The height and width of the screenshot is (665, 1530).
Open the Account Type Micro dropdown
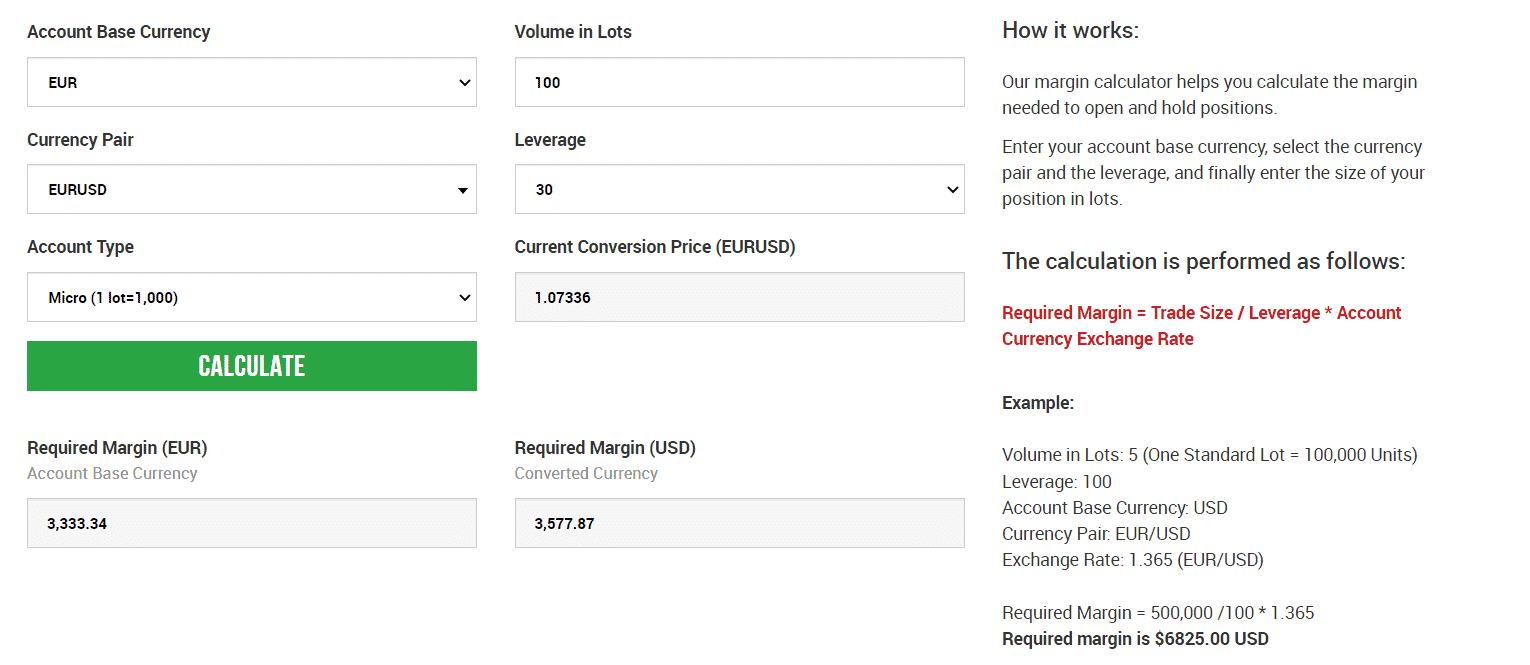pos(252,297)
